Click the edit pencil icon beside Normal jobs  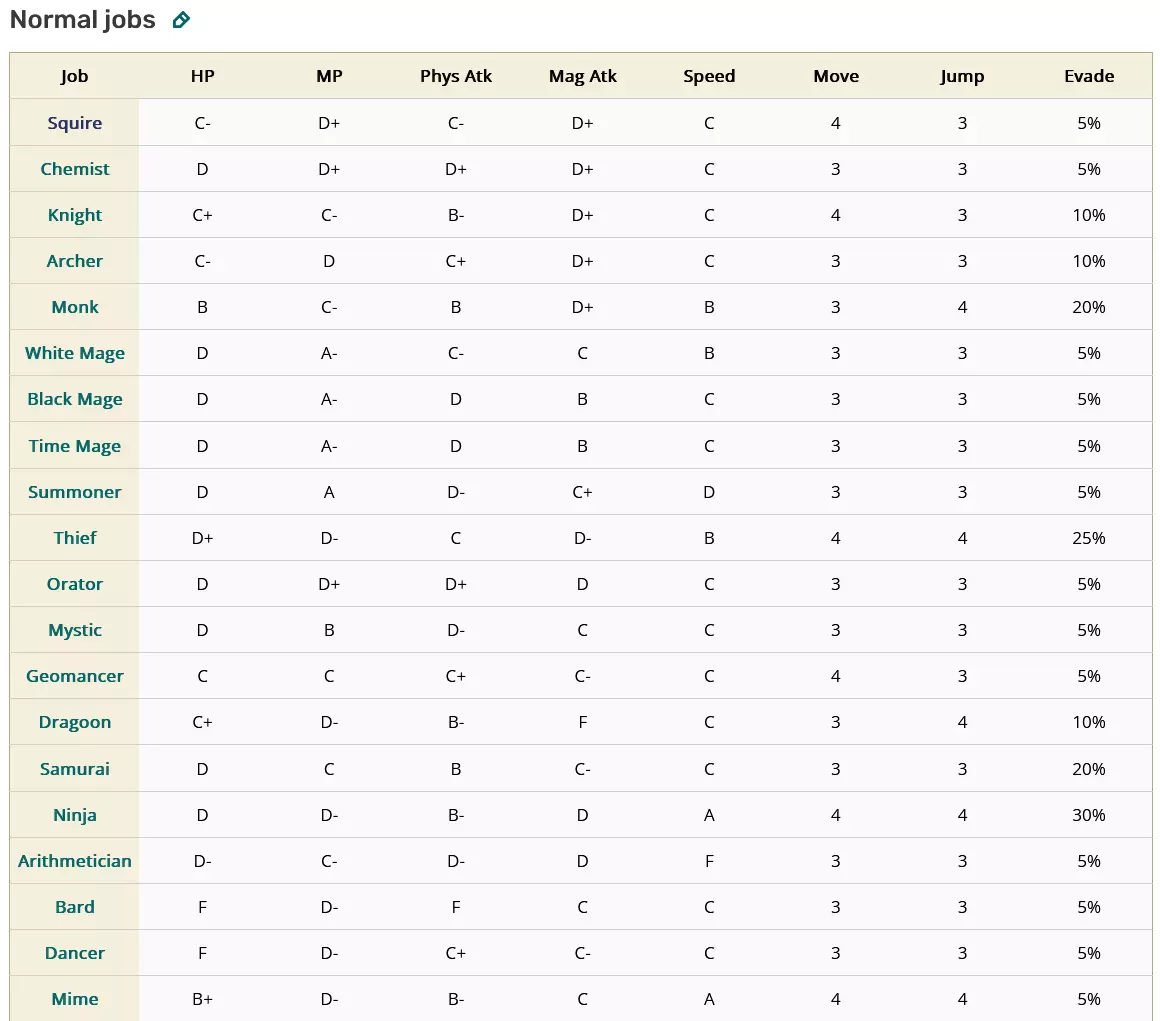pyautogui.click(x=181, y=20)
